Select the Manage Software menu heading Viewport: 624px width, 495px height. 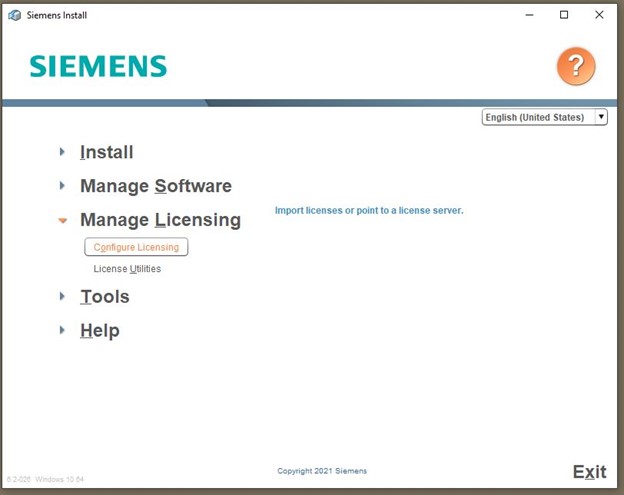pyautogui.click(x=156, y=186)
